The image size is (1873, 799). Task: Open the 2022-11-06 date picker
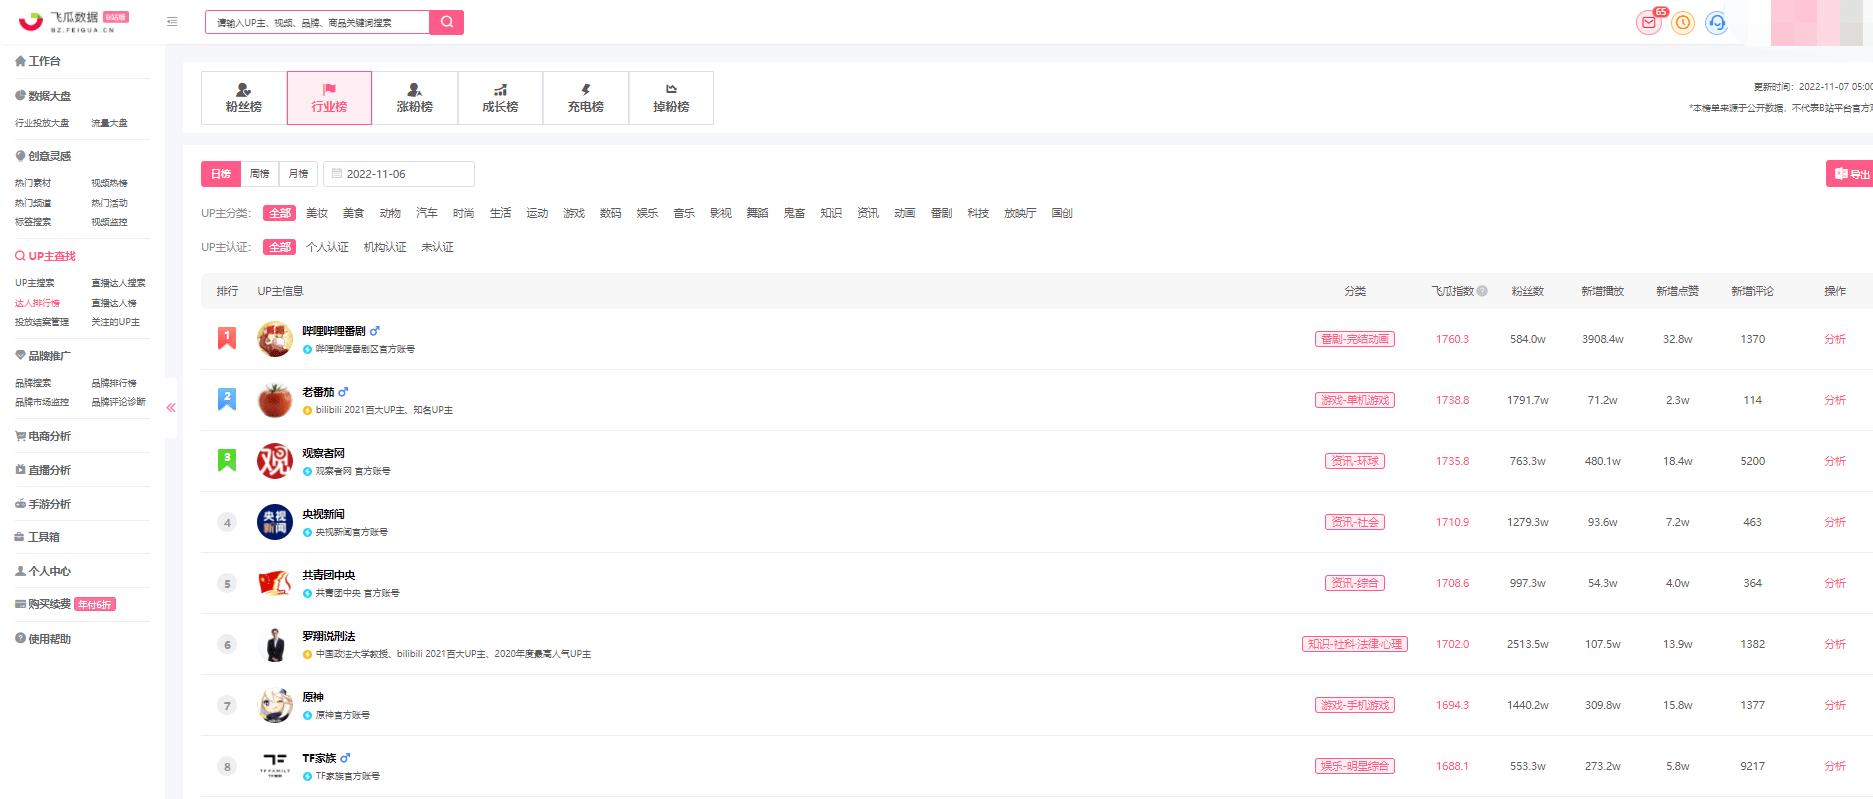tap(399, 174)
